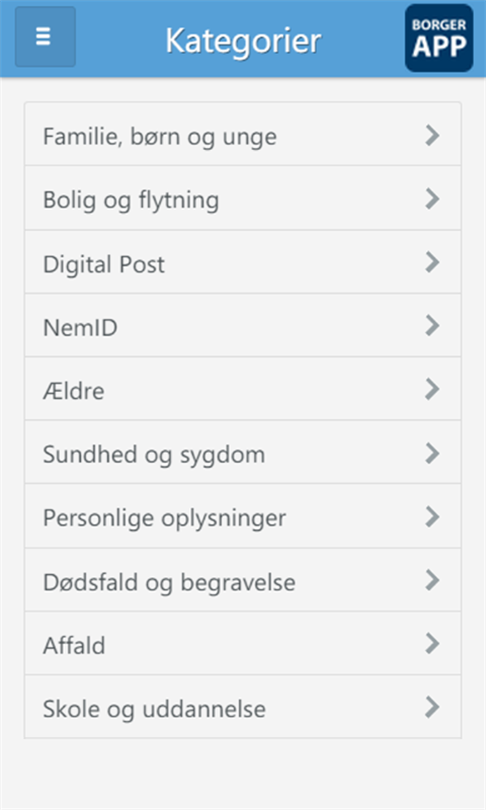Open the hamburger menu button
This screenshot has width=486, height=810.
[45, 37]
